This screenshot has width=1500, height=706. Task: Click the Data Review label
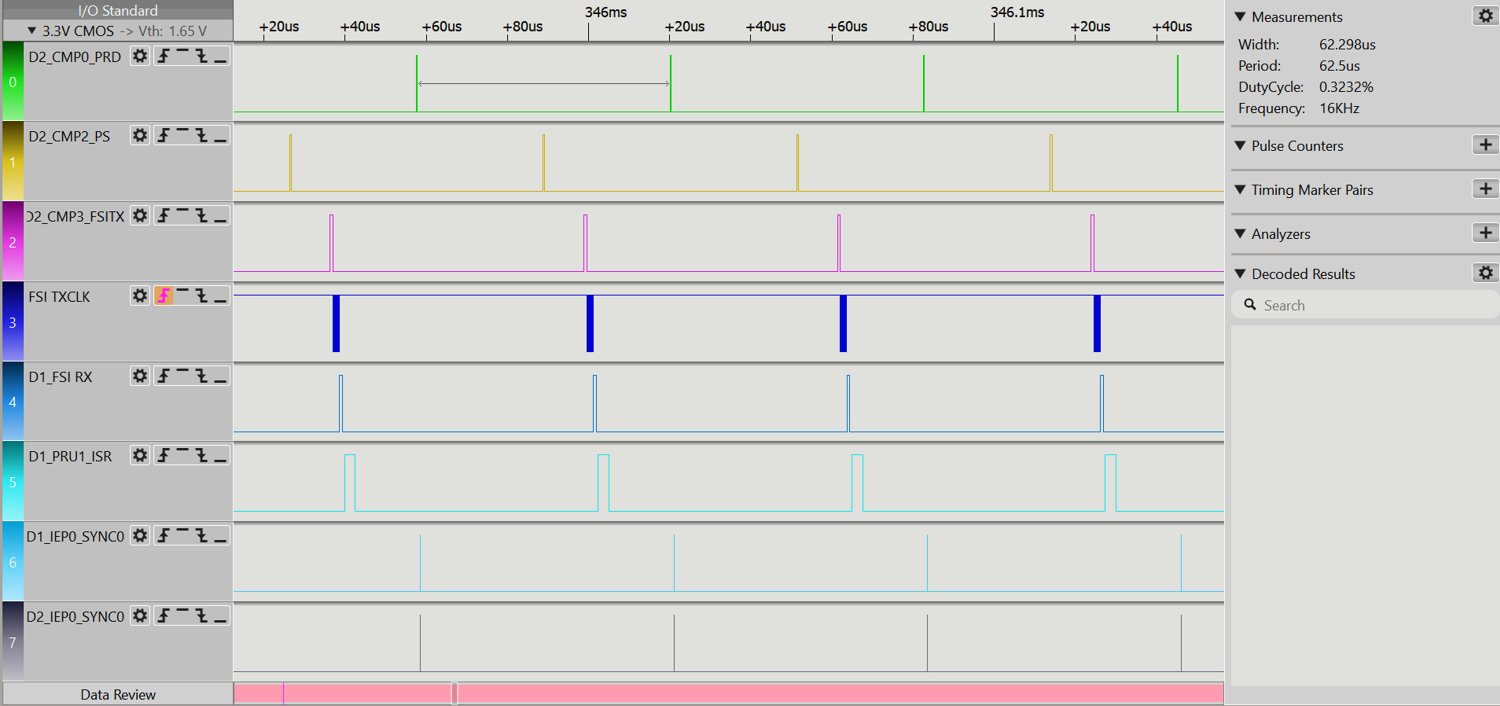pyautogui.click(x=118, y=694)
